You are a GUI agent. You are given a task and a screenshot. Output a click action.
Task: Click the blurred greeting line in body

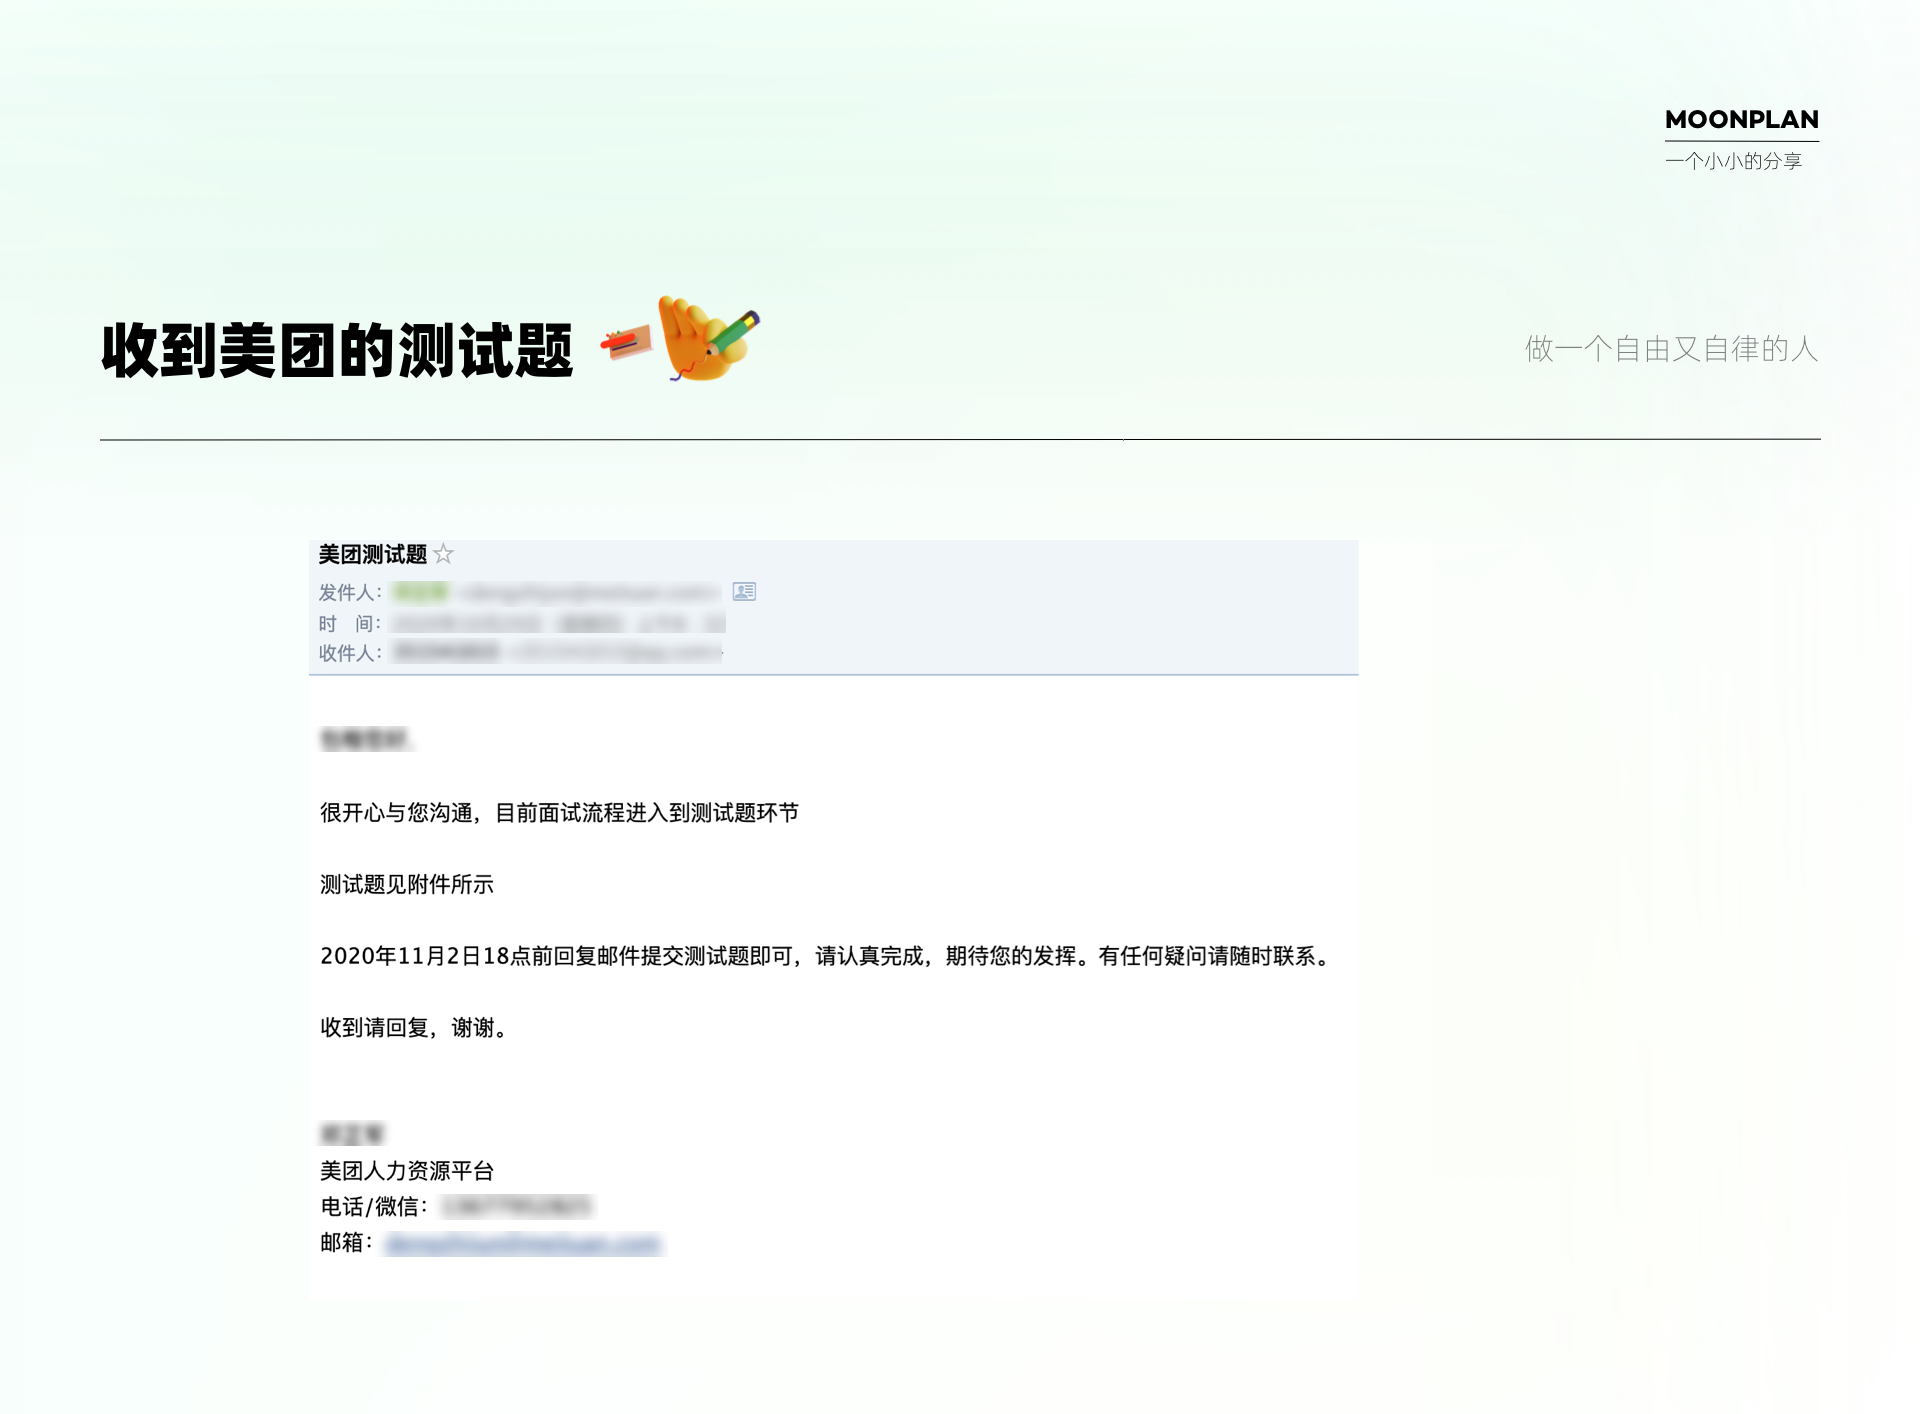365,740
